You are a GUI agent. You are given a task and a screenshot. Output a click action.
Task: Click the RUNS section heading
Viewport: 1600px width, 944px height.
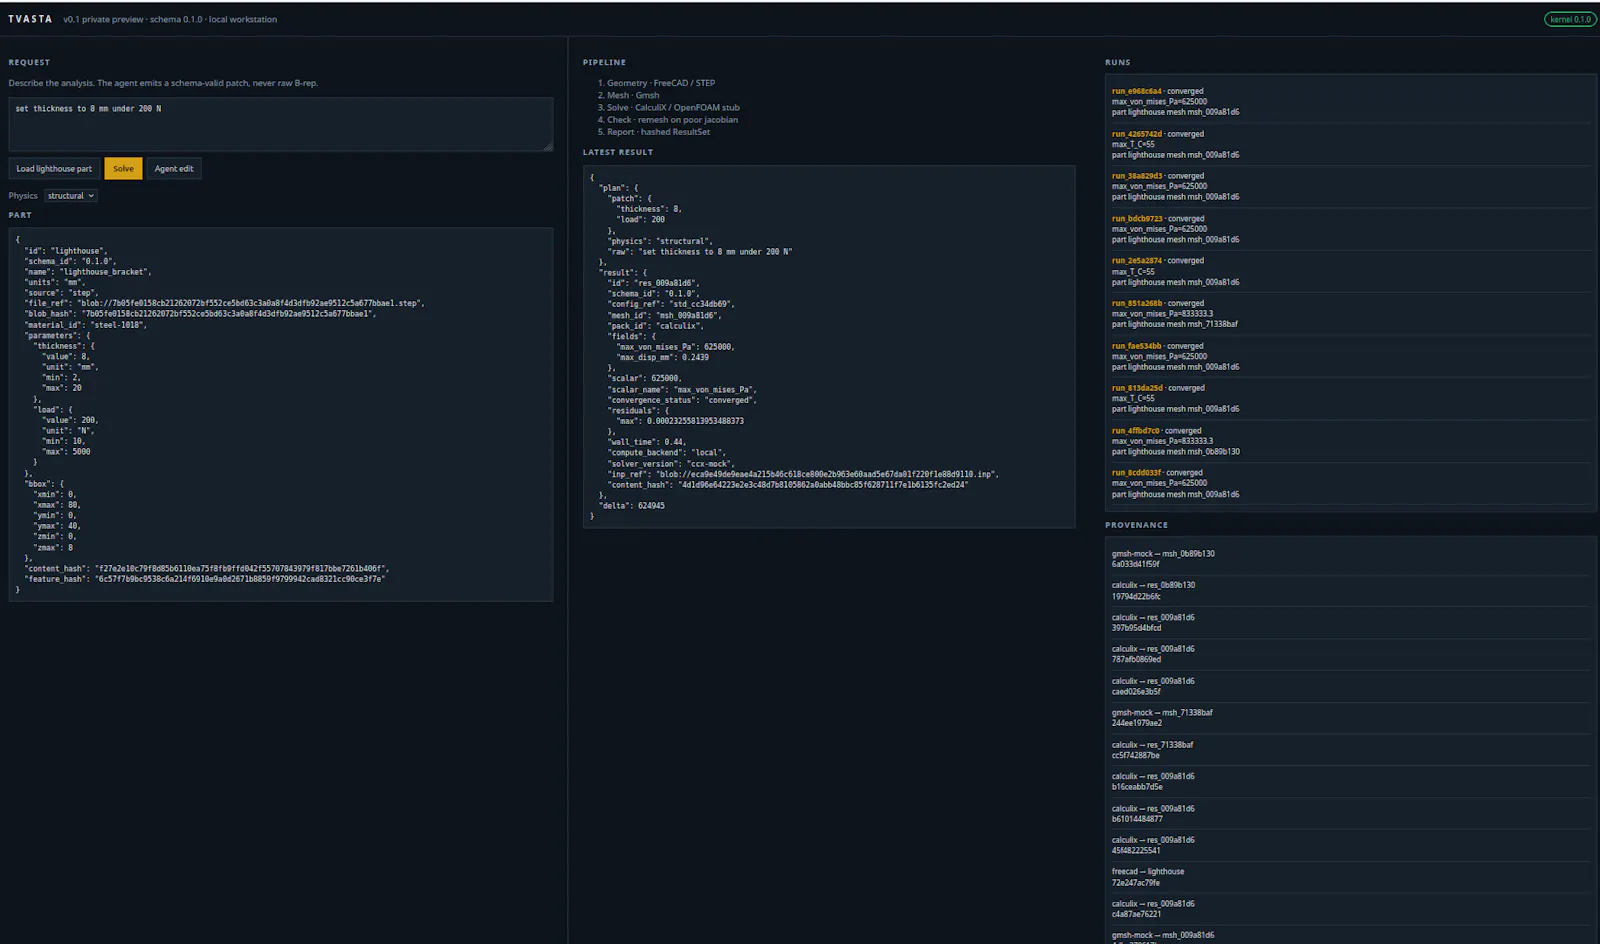(1118, 62)
